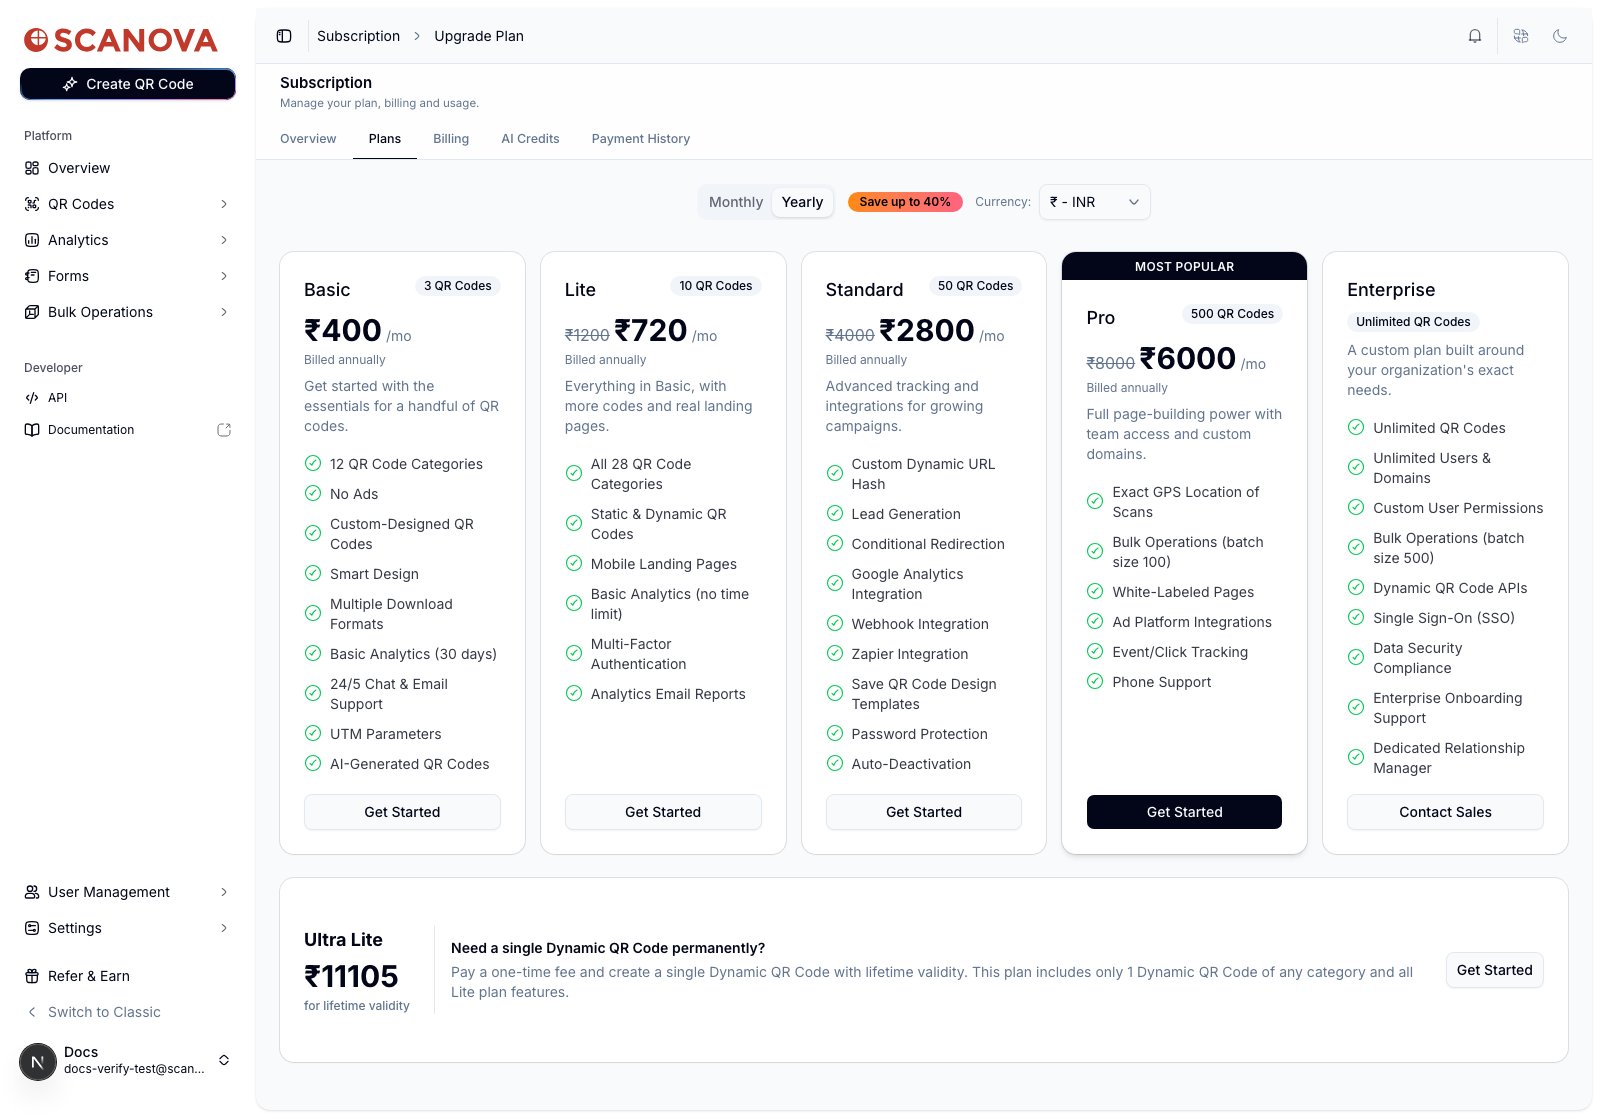Click Contact Sales for Enterprise
Screen dimensions: 1600x1118
[x=1445, y=812]
